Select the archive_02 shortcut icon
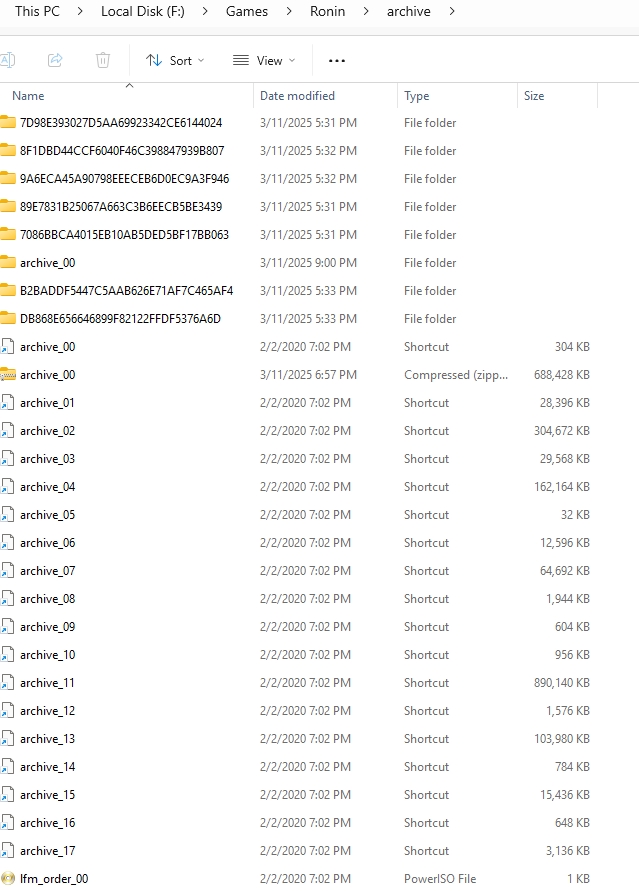This screenshot has height=891, width=639. point(7,431)
